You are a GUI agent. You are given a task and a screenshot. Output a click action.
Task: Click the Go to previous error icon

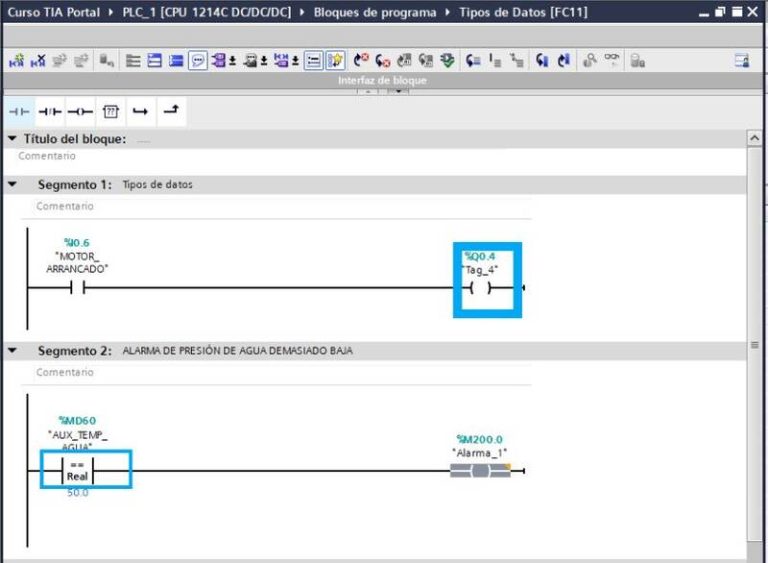[x=383, y=61]
